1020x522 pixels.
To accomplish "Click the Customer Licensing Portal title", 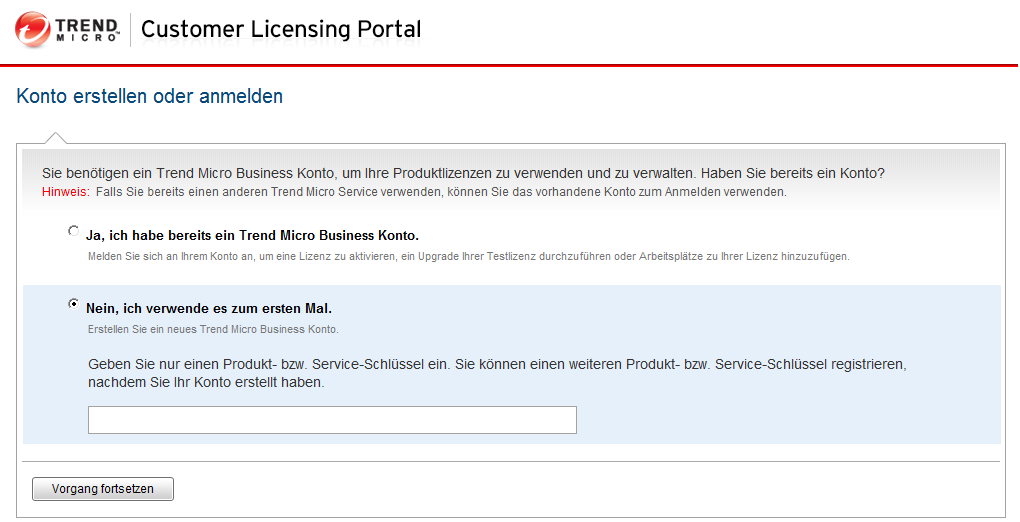I will (x=281, y=29).
